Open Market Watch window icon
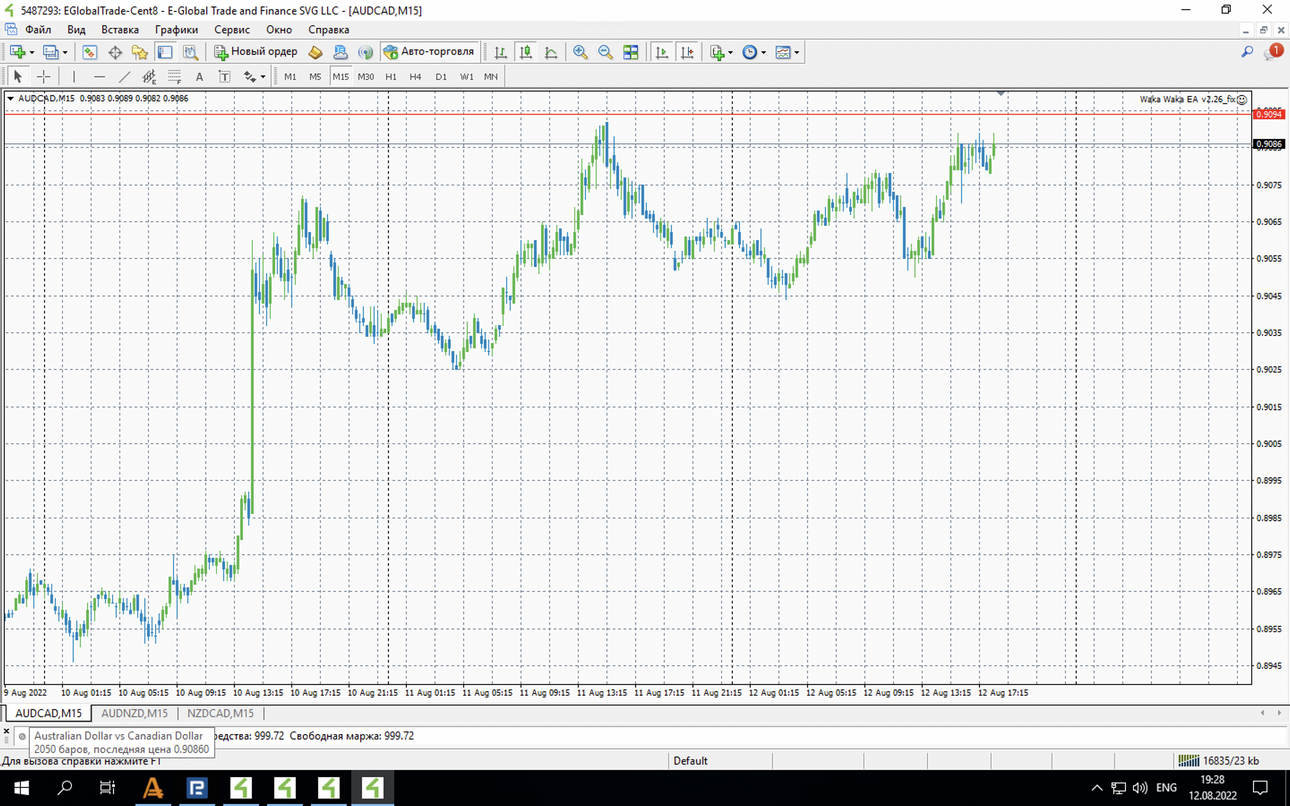This screenshot has width=1290, height=806. point(90,52)
